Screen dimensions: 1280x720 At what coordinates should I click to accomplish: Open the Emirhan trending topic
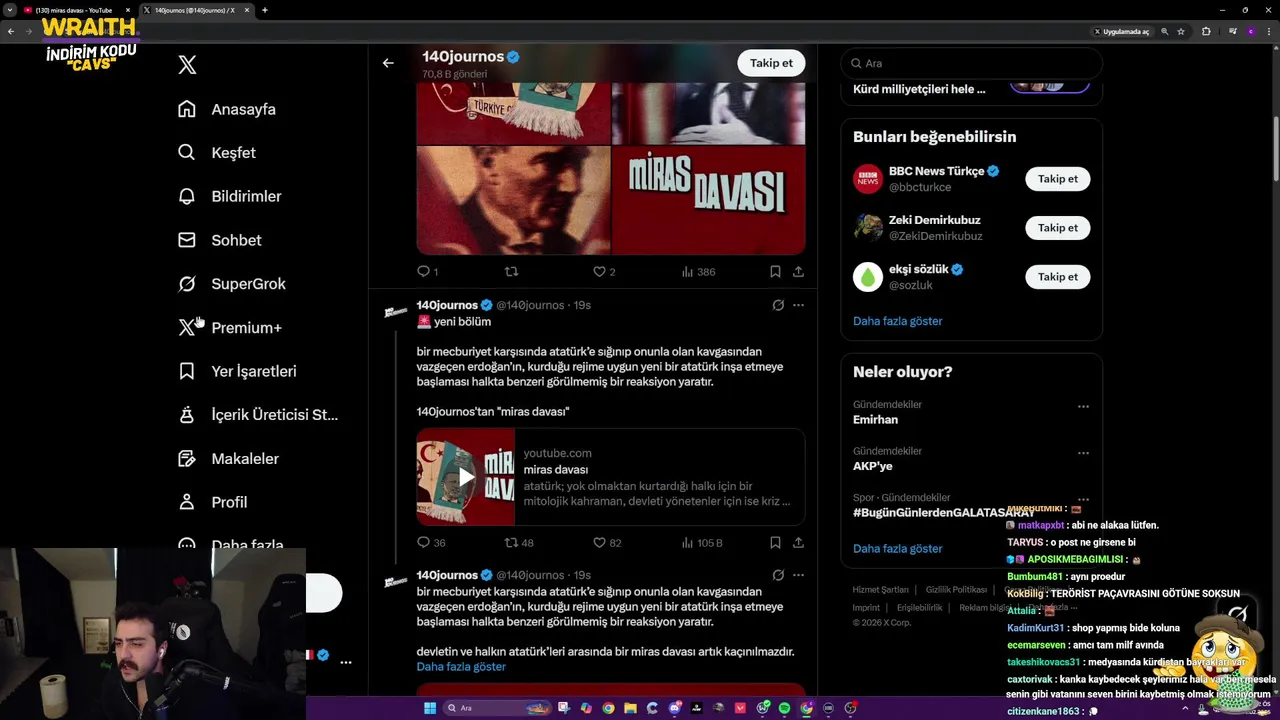(x=875, y=420)
